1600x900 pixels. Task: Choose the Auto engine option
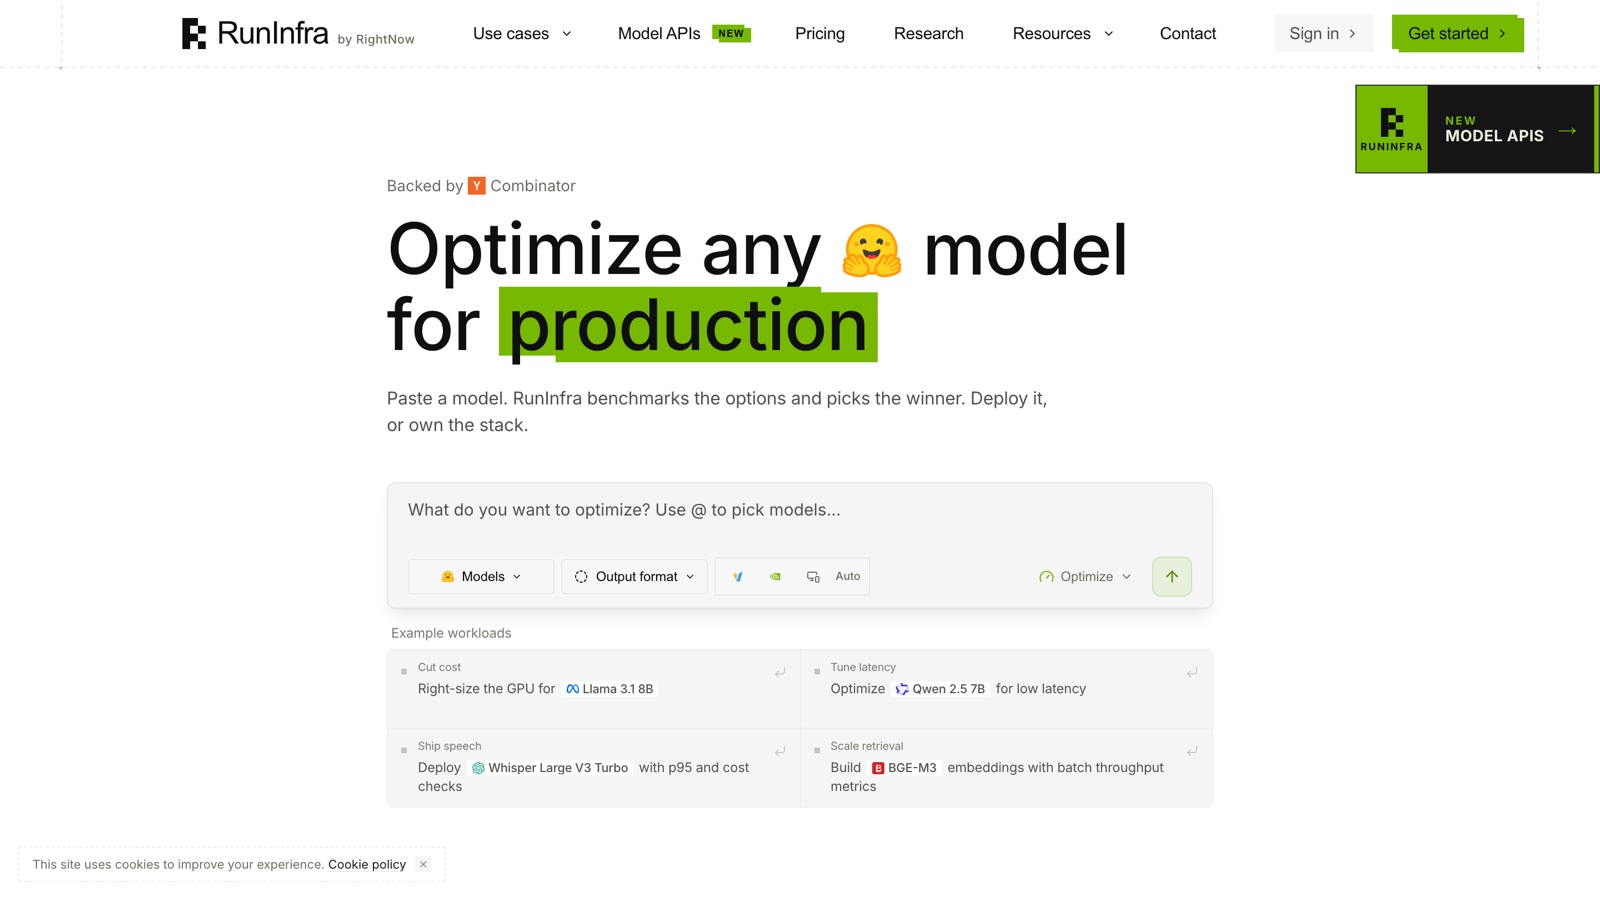(x=848, y=576)
